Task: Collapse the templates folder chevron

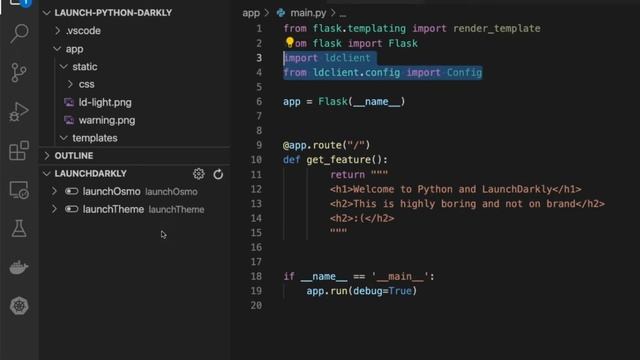Action: click(64, 138)
